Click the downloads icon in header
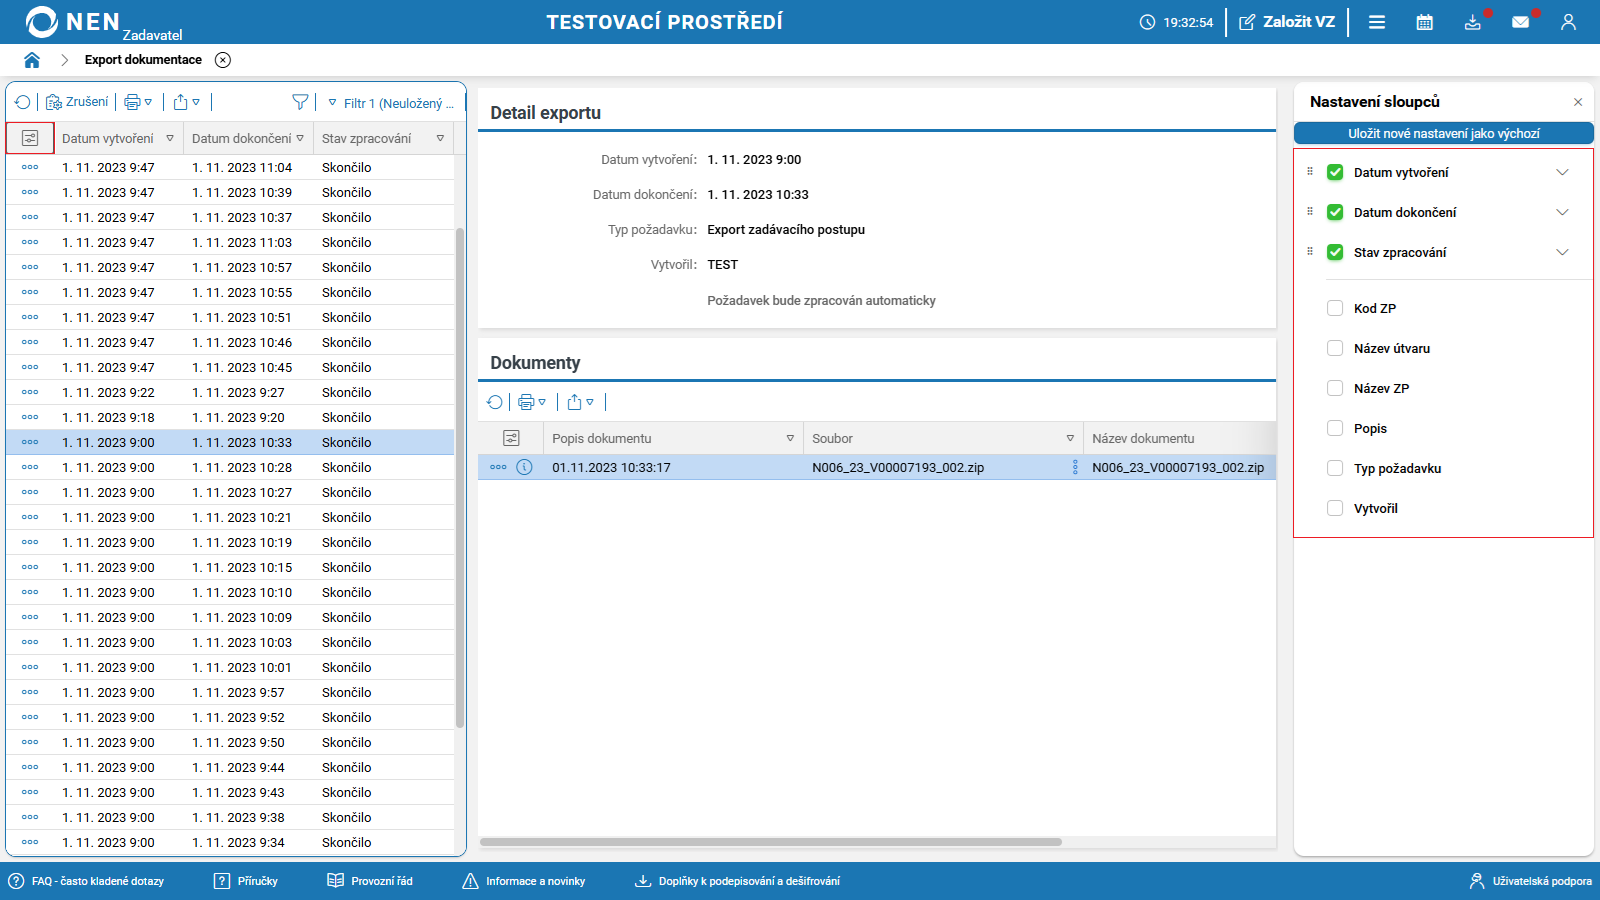Screen dimensions: 1600x900 click(1473, 22)
